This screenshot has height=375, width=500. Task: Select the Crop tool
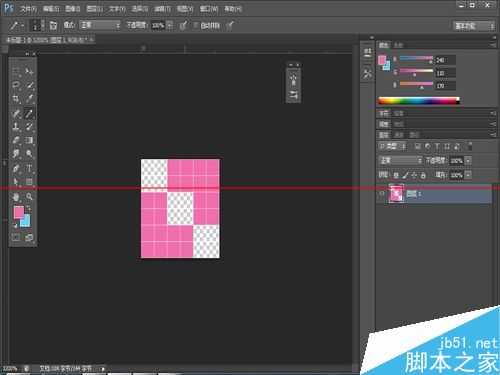[16, 99]
